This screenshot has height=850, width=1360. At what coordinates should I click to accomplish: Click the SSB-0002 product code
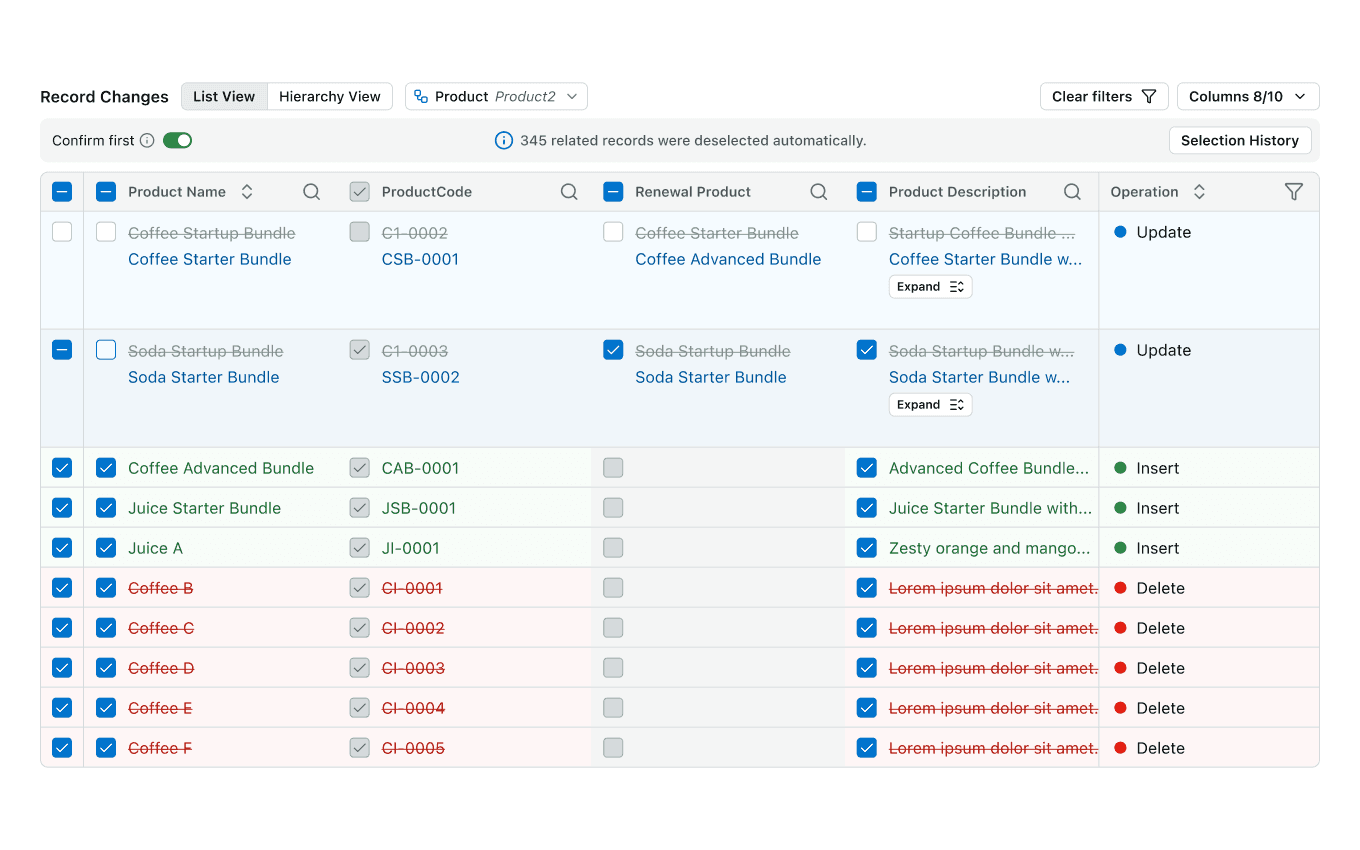(421, 377)
